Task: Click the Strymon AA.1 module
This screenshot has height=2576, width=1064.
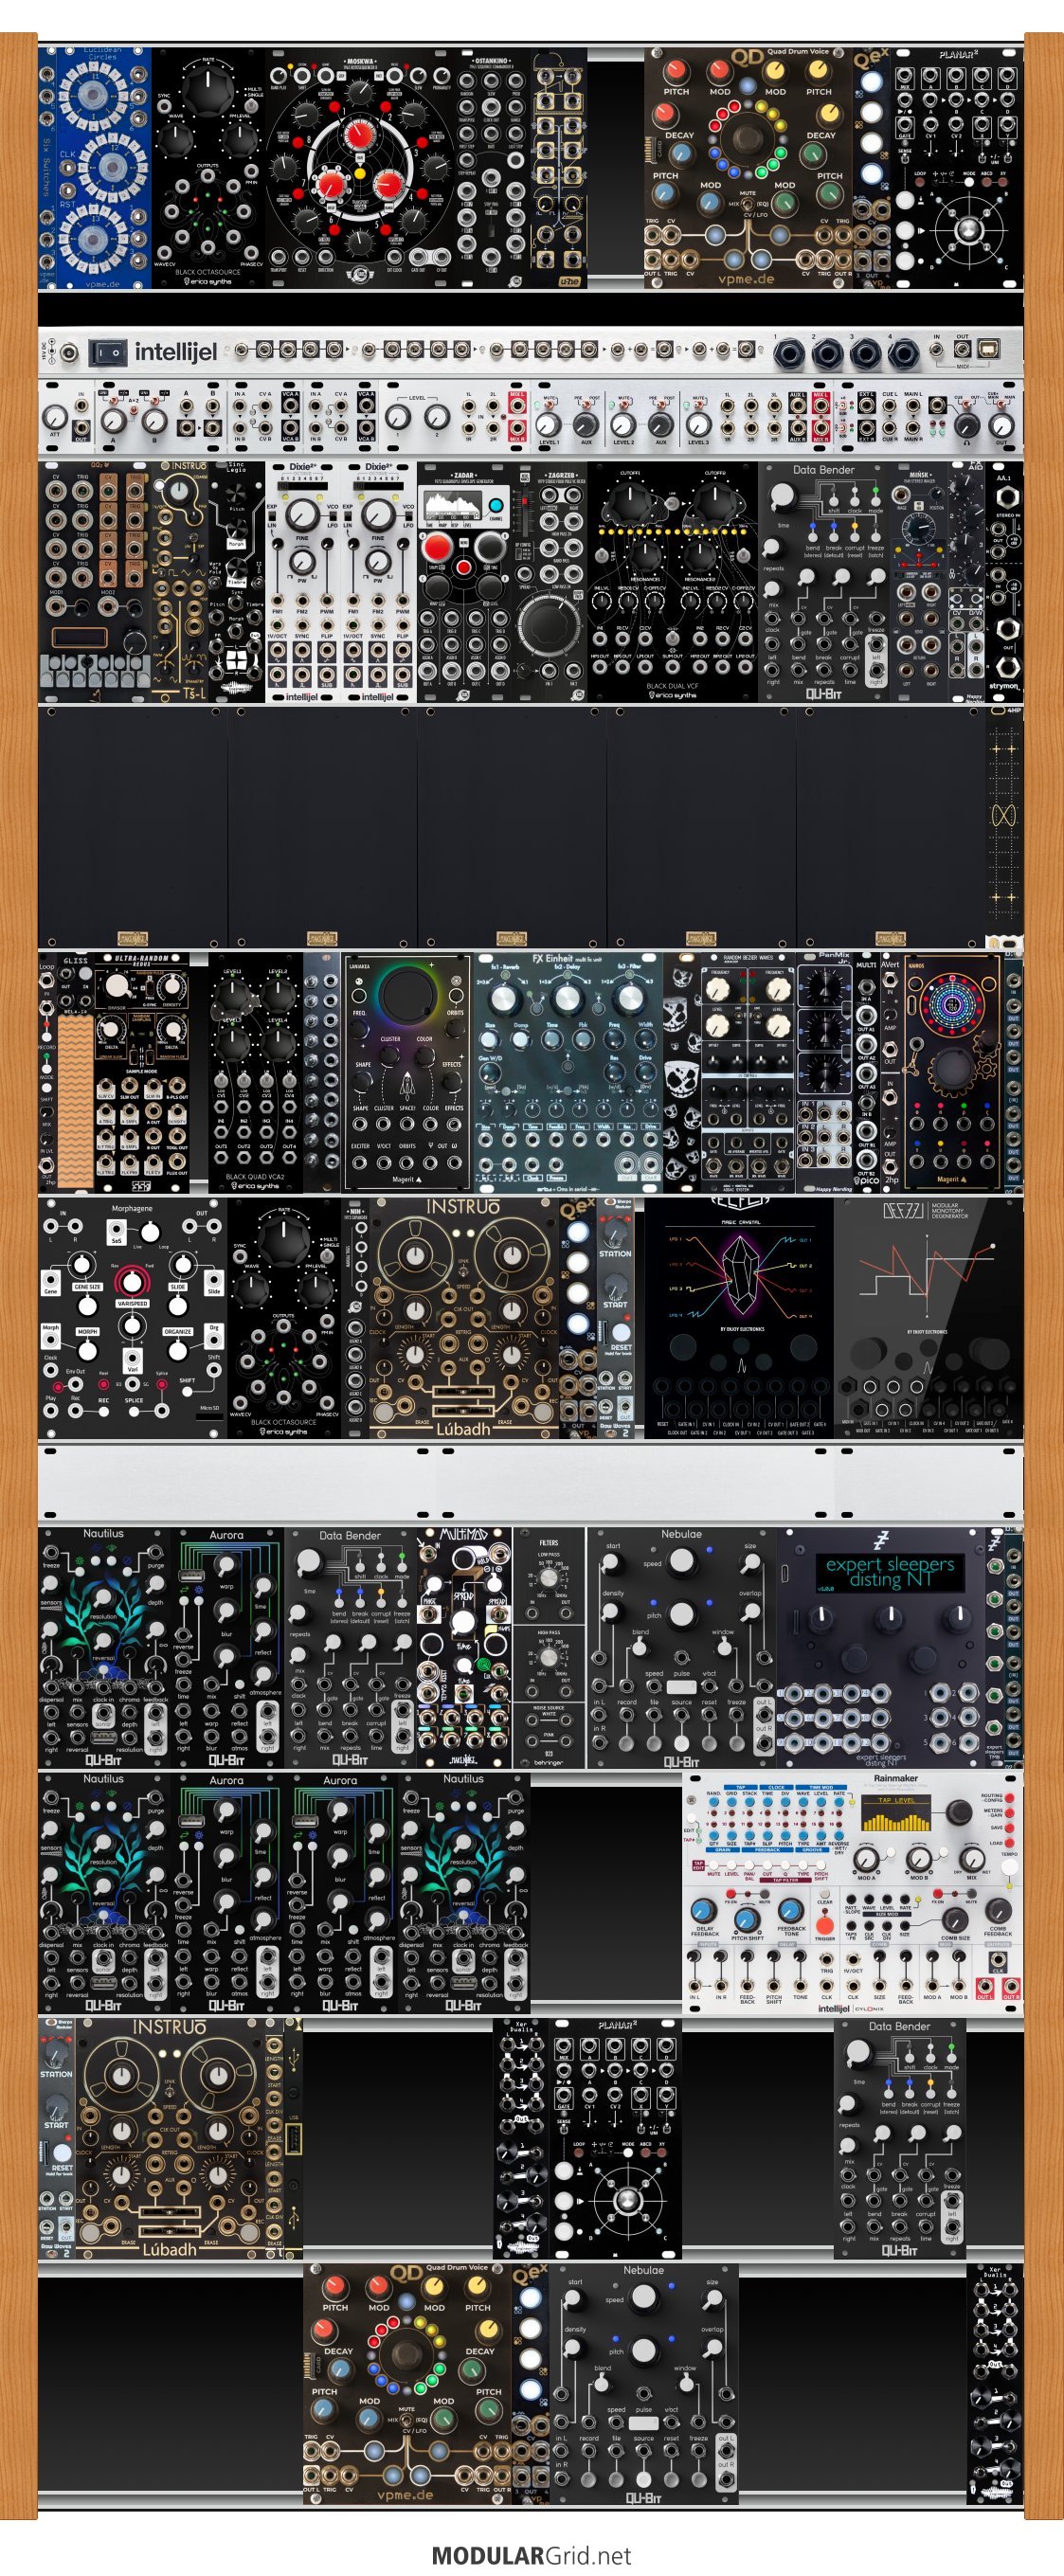Action: tap(1004, 580)
